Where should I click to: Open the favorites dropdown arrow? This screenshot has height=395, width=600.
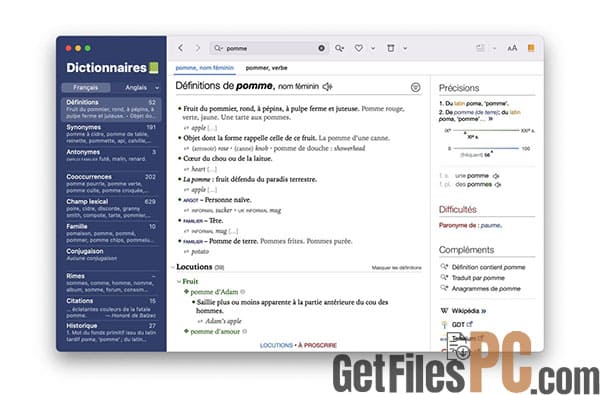373,48
